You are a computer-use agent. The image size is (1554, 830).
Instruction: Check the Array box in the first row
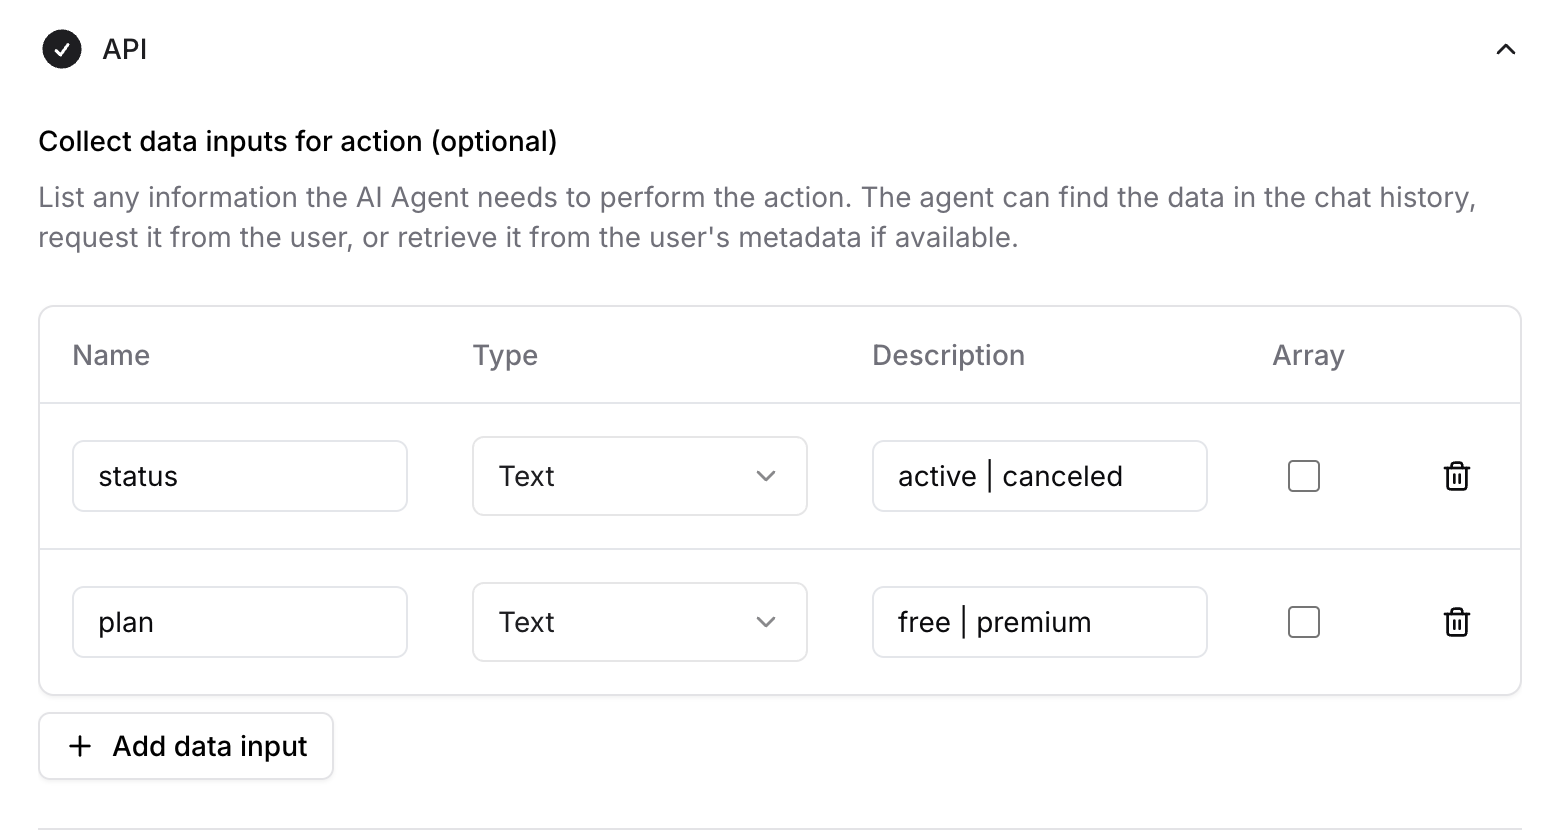pyautogui.click(x=1303, y=476)
